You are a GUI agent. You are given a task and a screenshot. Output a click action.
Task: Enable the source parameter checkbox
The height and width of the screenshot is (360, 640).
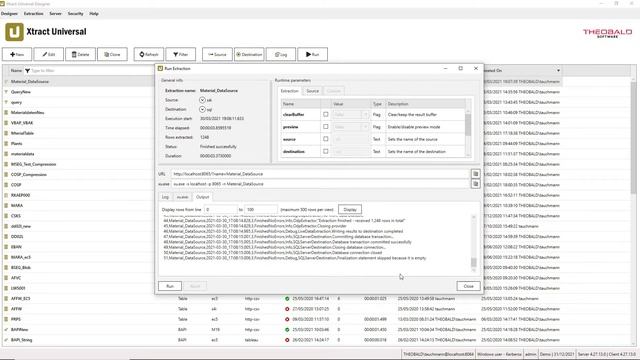click(x=326, y=139)
